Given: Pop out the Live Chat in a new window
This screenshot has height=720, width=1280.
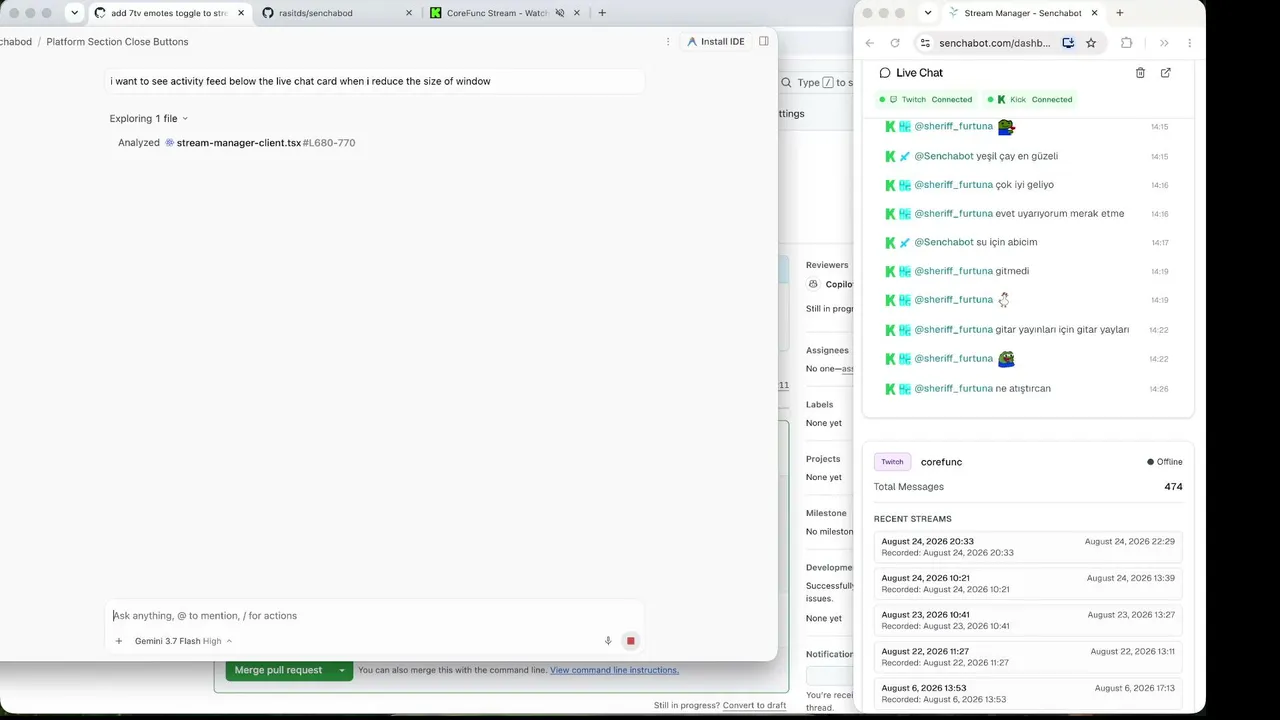Looking at the screenshot, I should (1166, 73).
